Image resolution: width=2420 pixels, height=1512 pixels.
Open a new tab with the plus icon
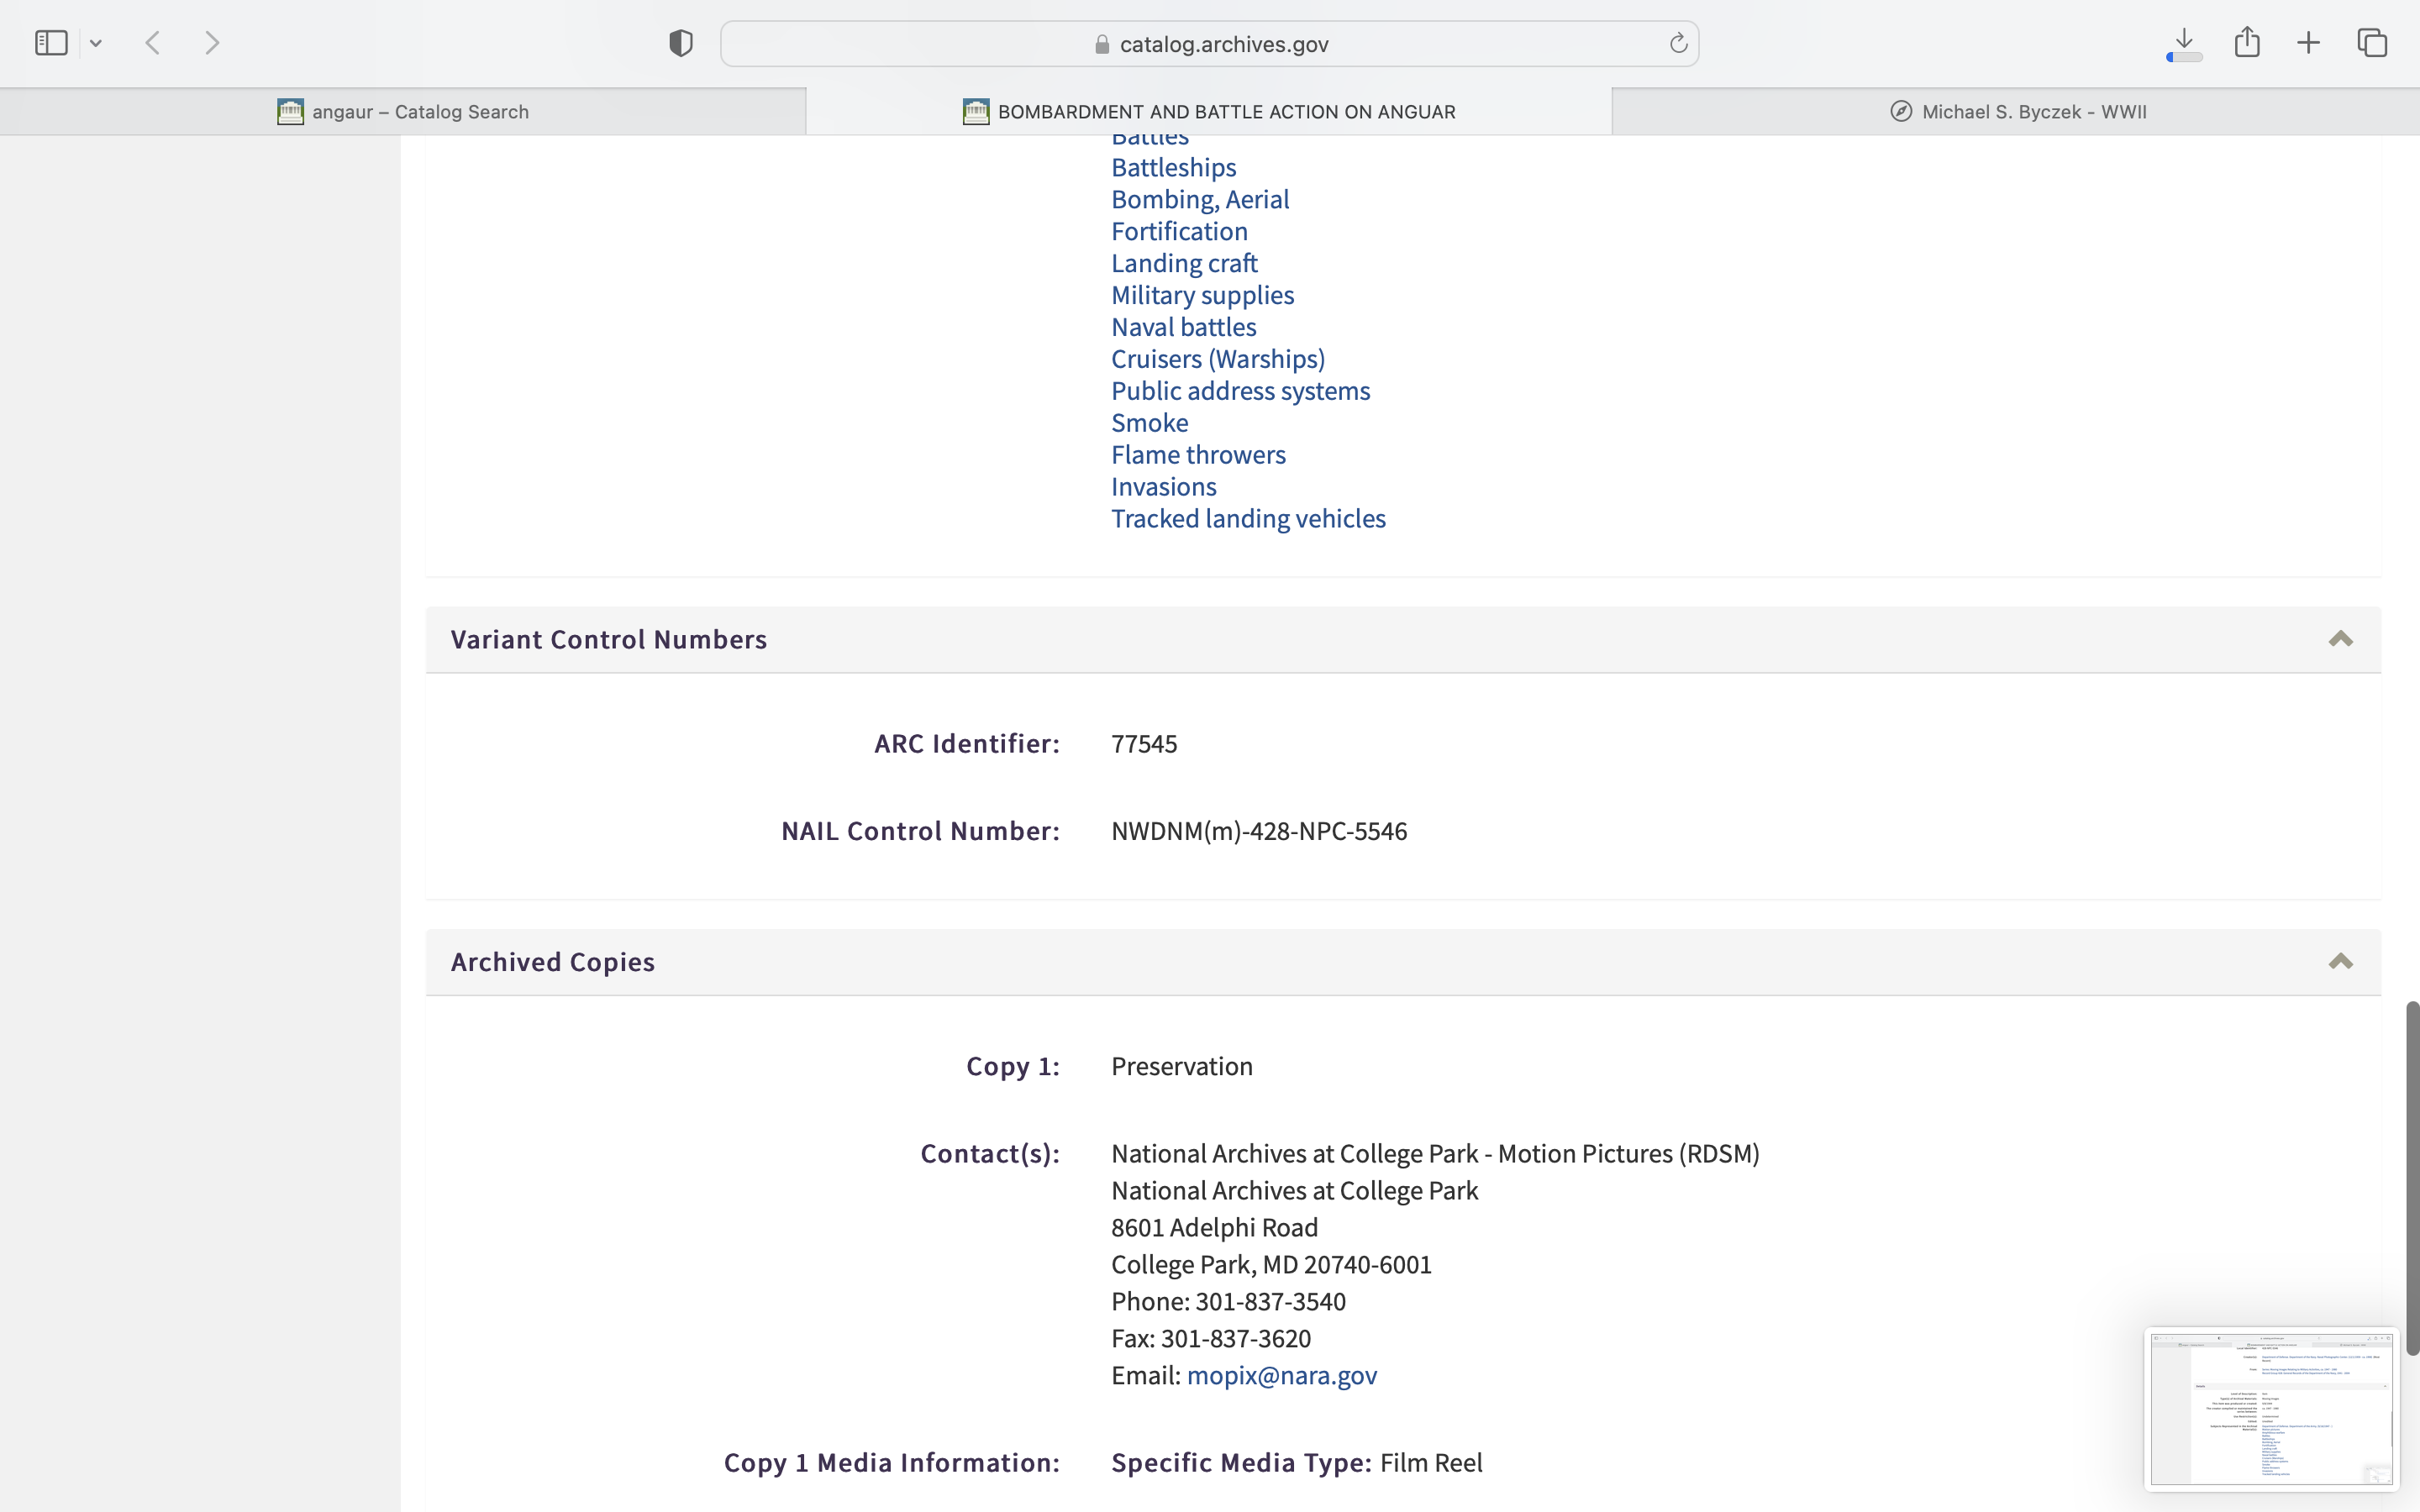coord(2308,43)
